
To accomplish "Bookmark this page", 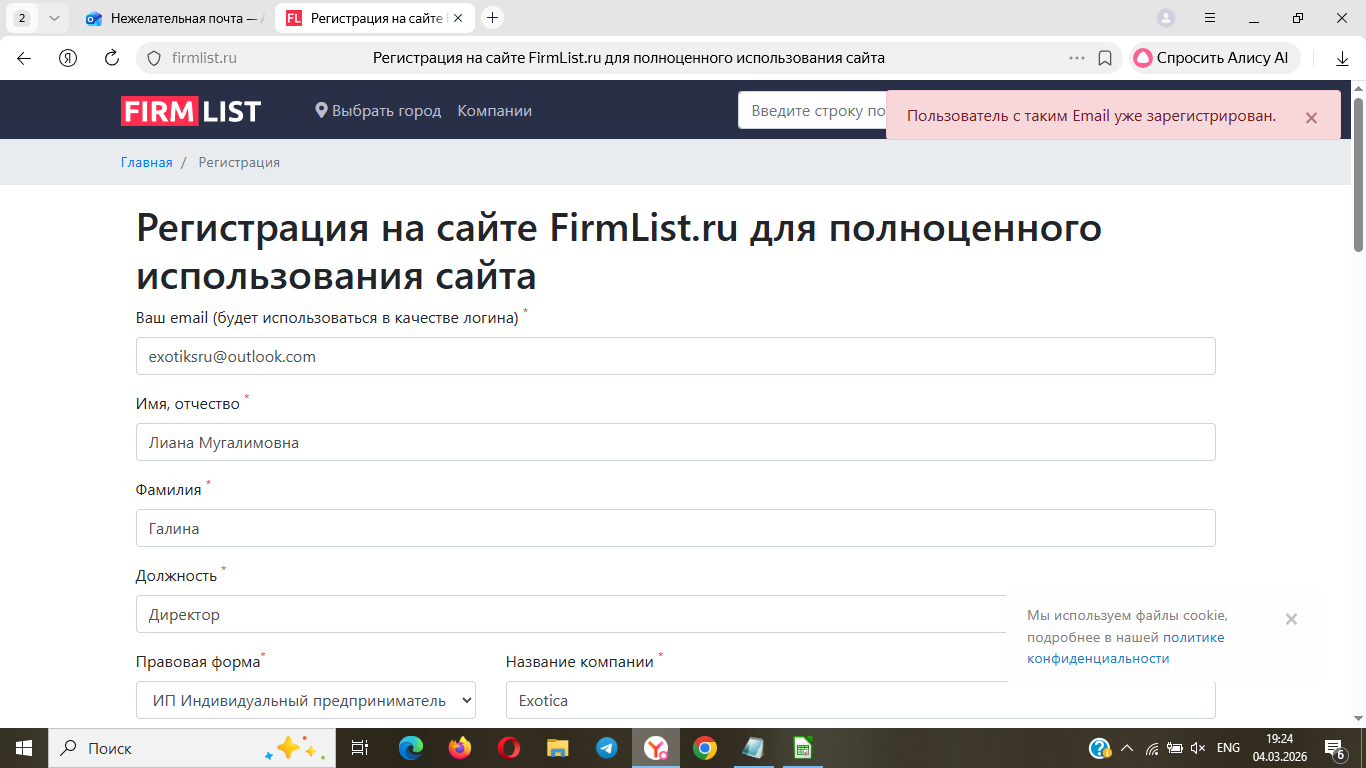I will (x=1105, y=58).
